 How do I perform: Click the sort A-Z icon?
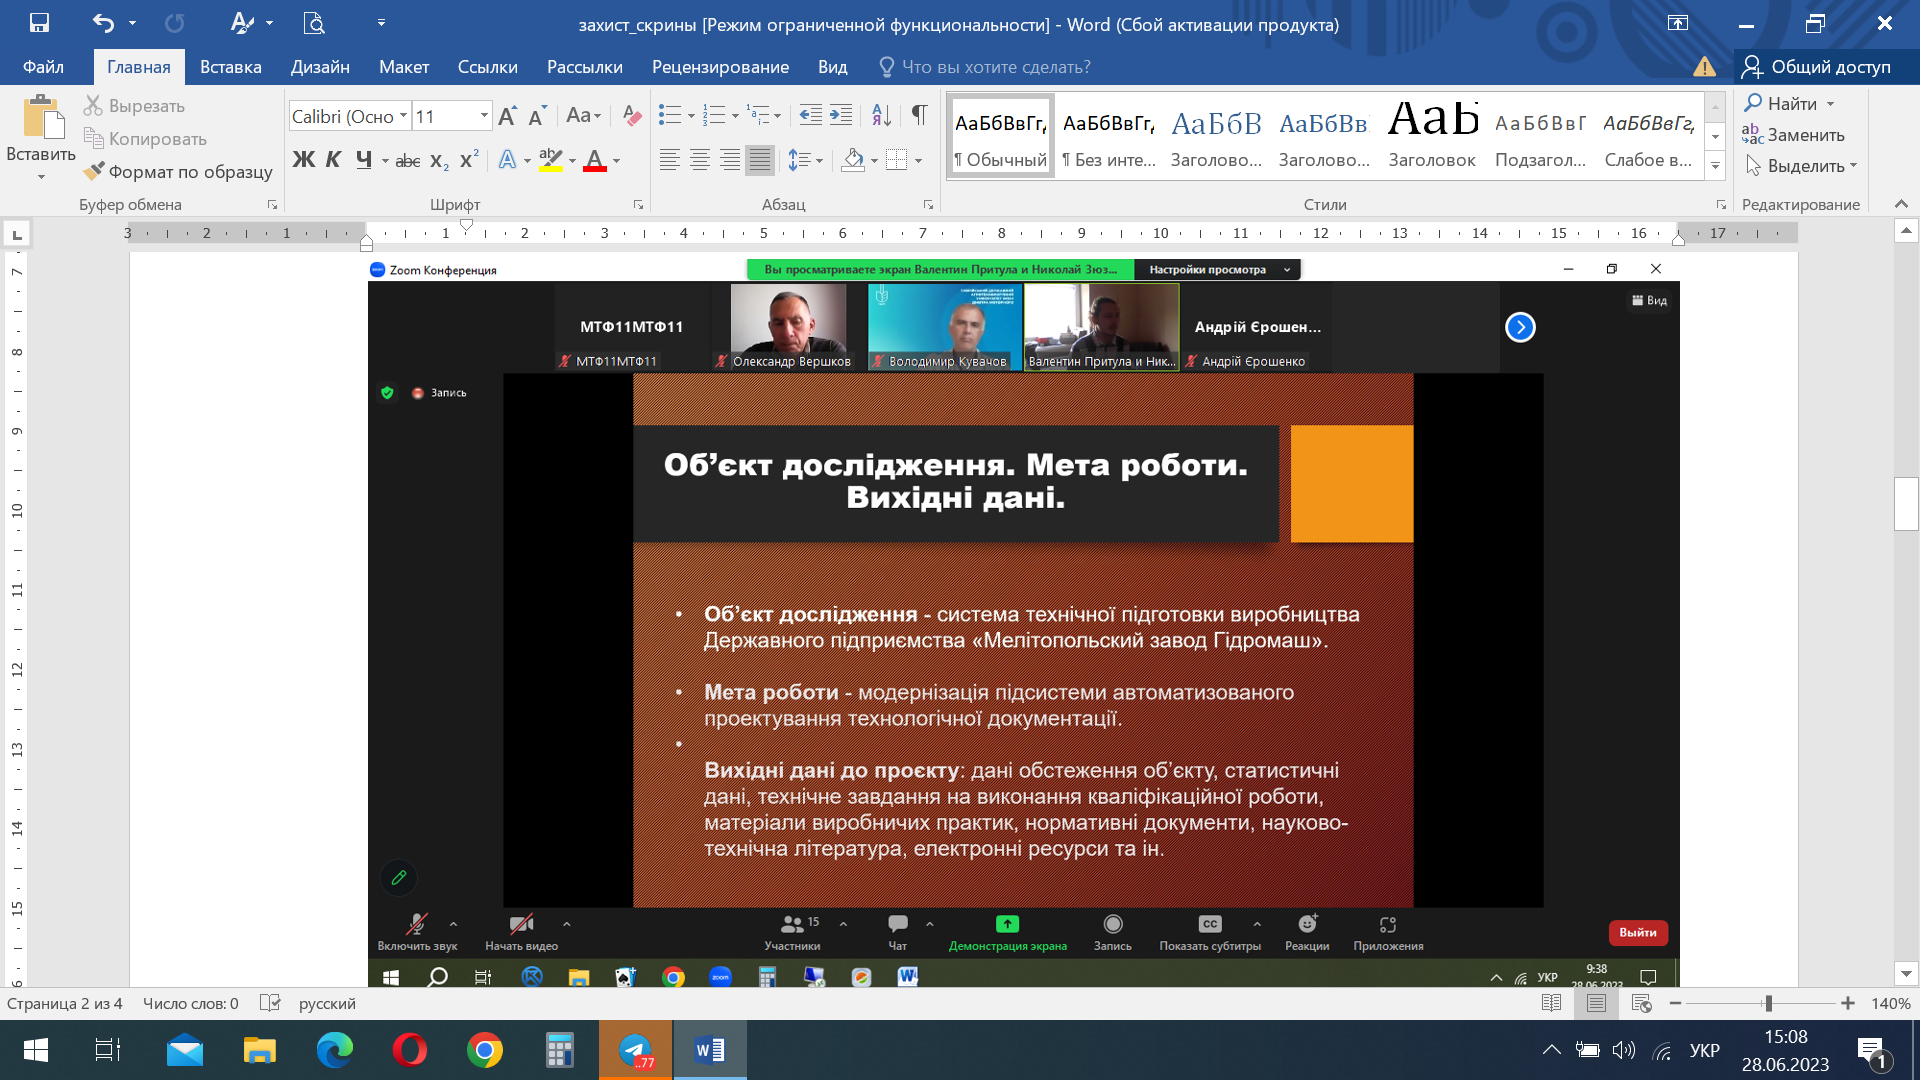point(881,115)
